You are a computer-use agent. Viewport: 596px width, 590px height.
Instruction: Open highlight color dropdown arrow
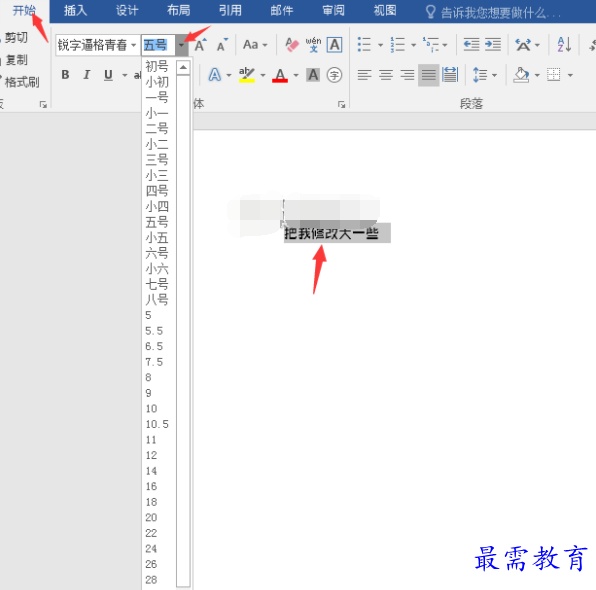point(263,75)
